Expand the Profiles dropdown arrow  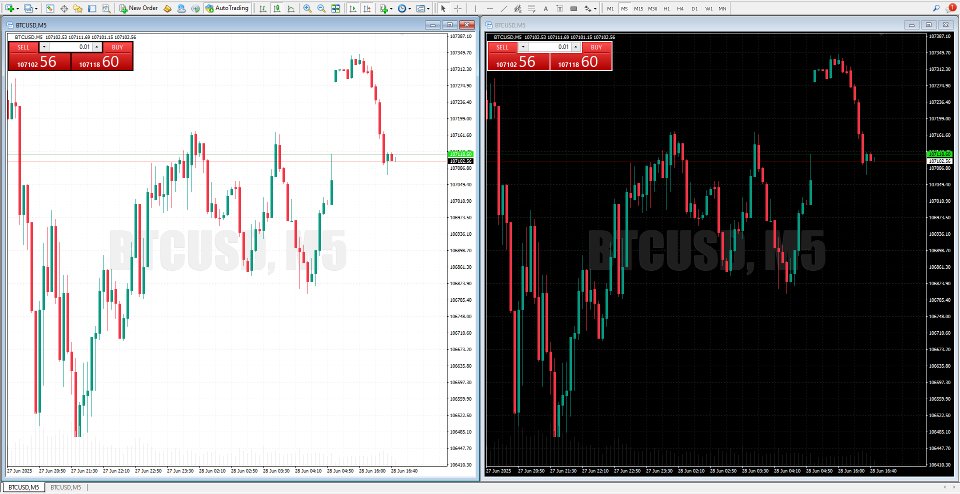pos(37,9)
